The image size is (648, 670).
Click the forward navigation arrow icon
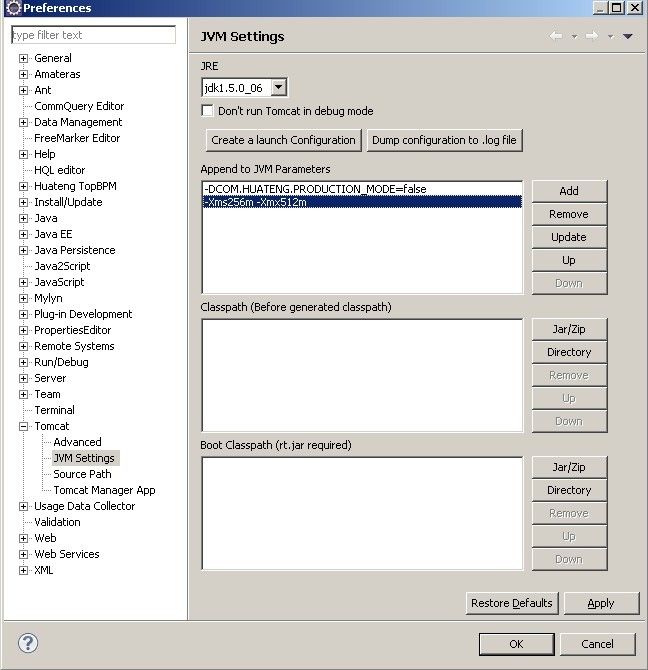click(x=592, y=36)
